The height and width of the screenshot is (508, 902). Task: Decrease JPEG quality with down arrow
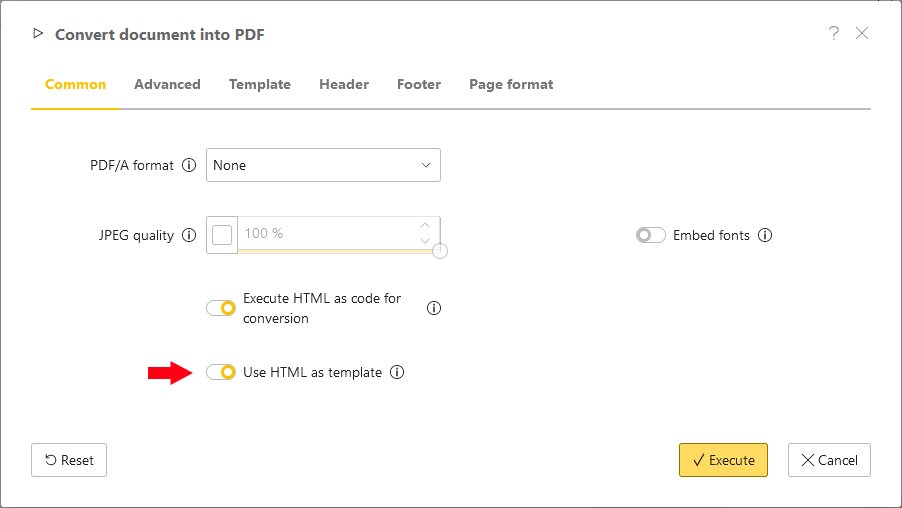pyautogui.click(x=425, y=241)
